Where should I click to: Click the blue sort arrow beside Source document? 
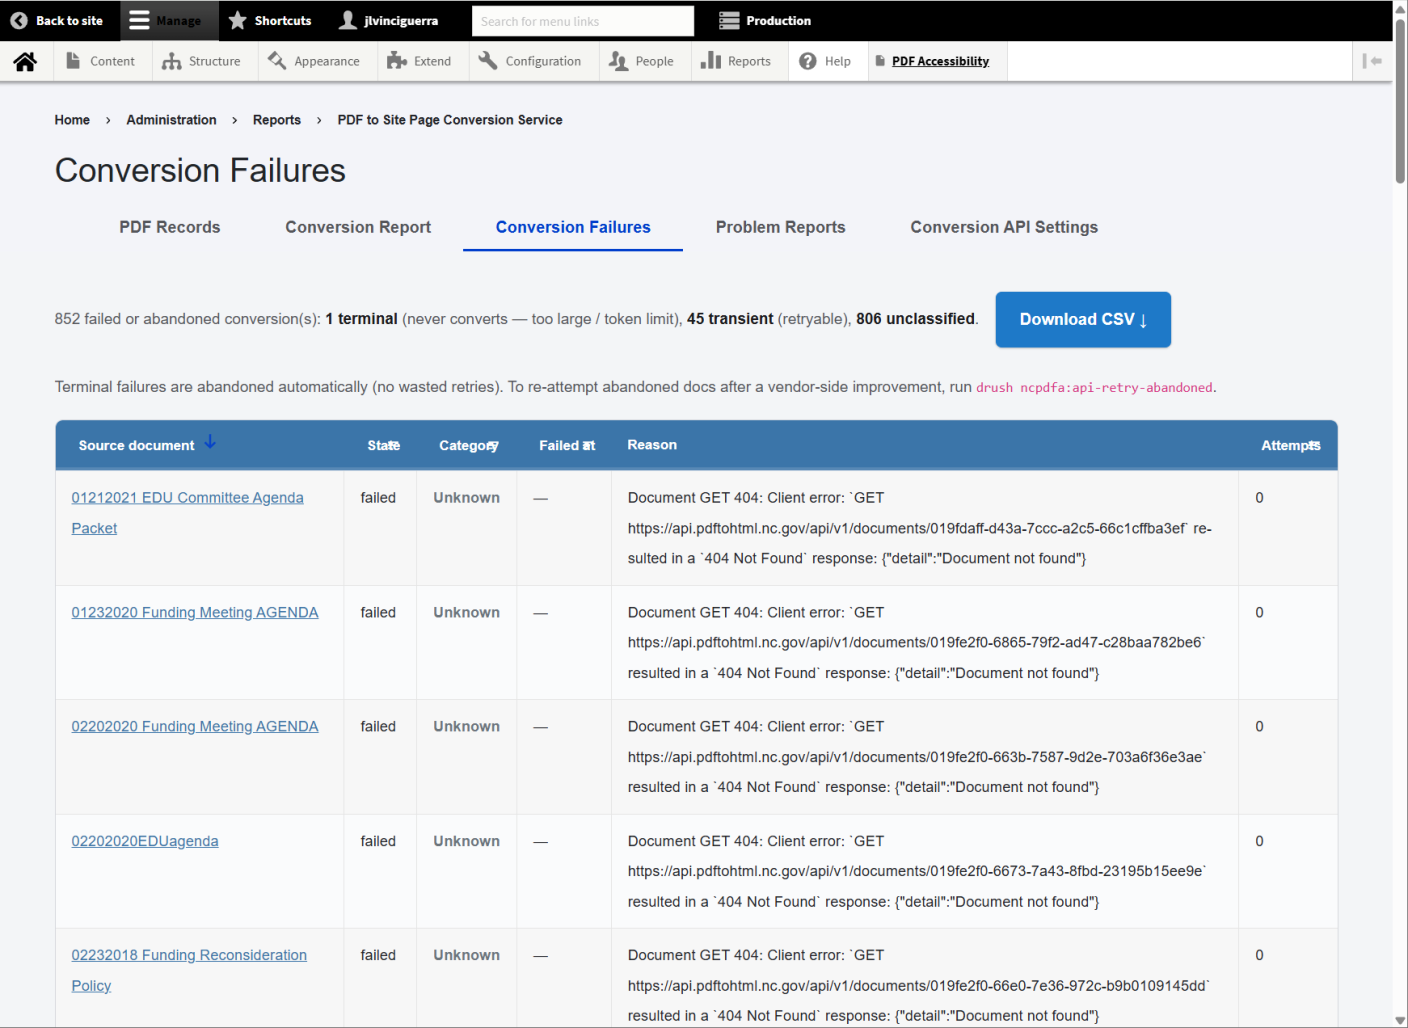(x=210, y=442)
